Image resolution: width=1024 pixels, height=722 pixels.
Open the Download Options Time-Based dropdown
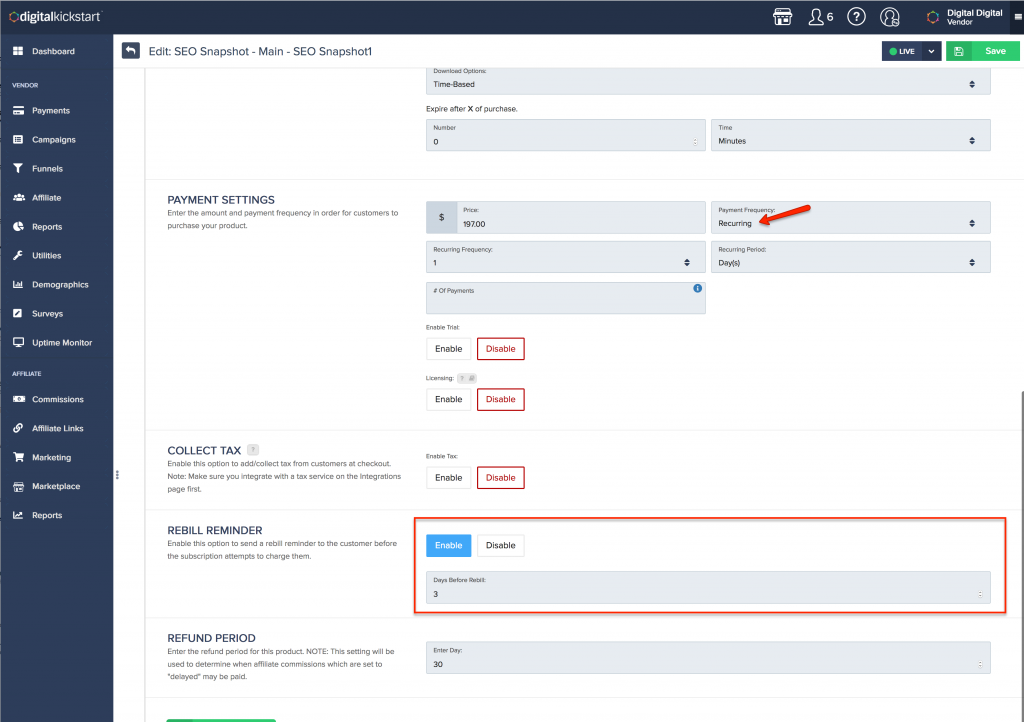[709, 80]
